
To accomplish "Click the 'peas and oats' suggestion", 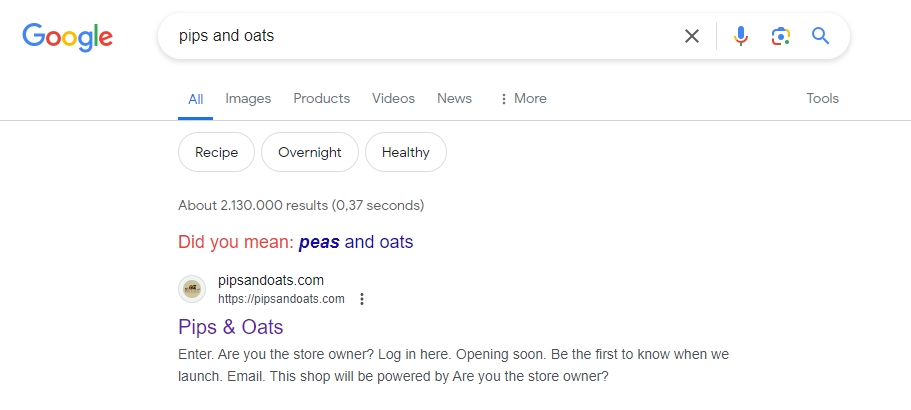I will pos(355,242).
